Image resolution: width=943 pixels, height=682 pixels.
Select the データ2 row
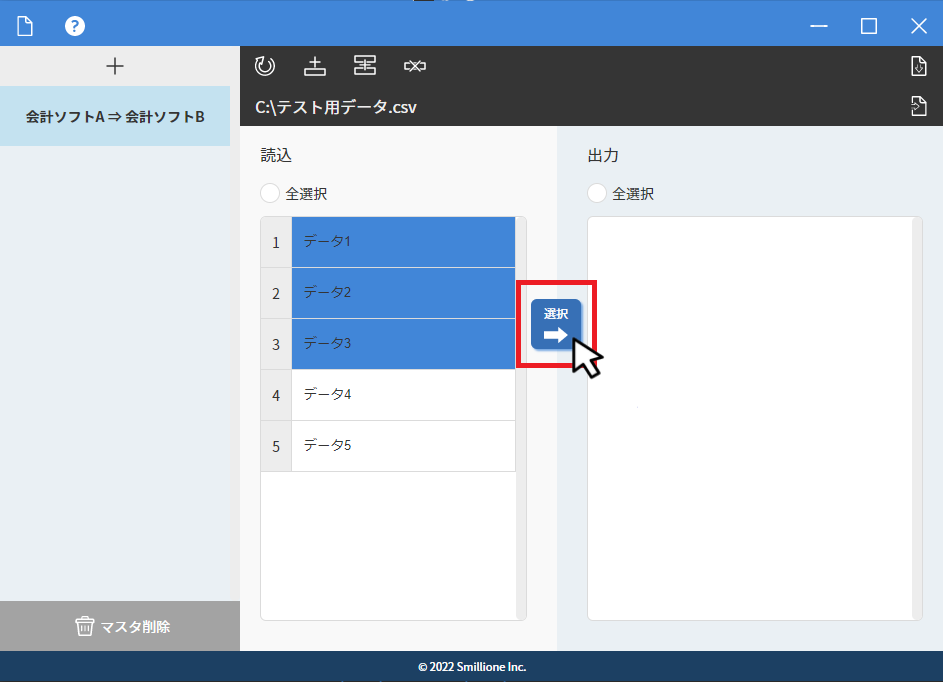(403, 293)
